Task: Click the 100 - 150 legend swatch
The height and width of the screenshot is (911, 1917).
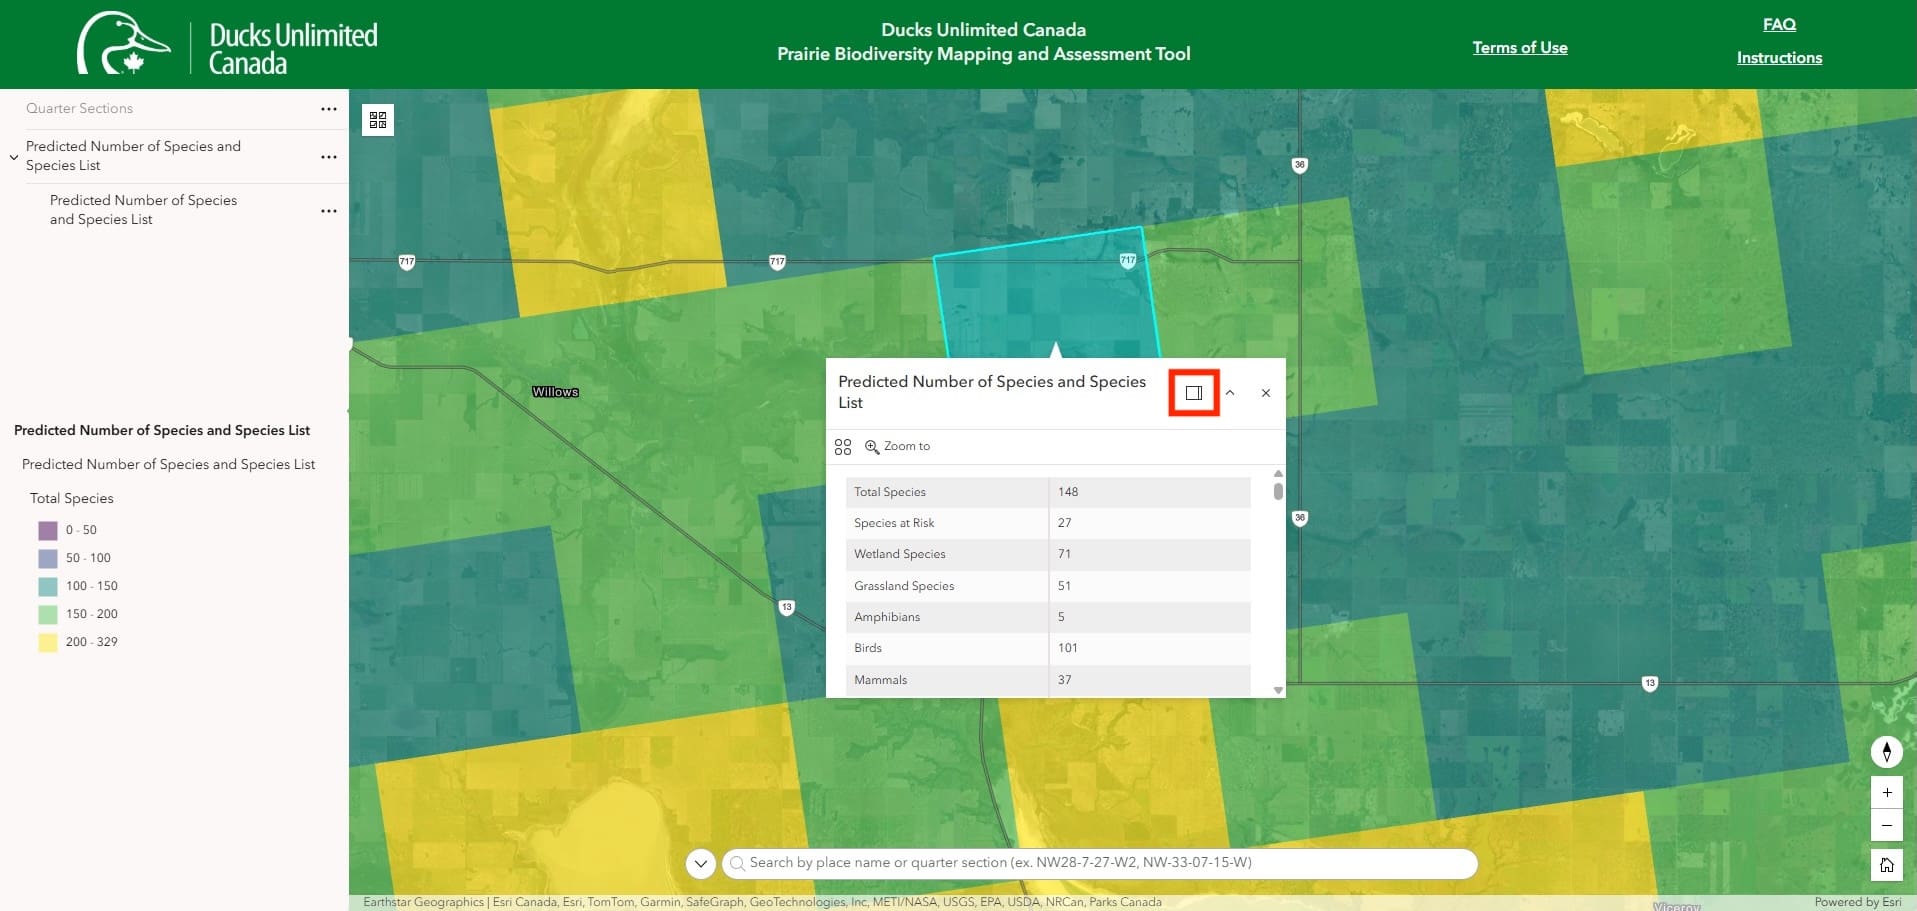Action: (x=48, y=586)
